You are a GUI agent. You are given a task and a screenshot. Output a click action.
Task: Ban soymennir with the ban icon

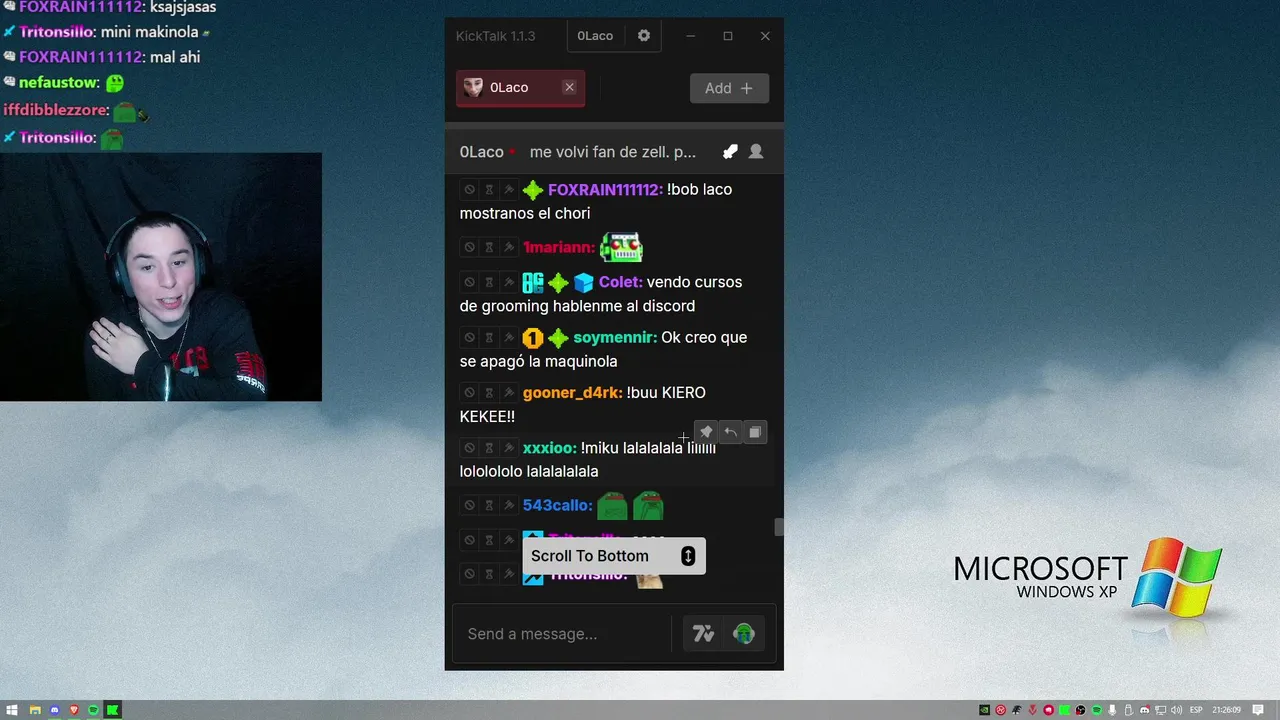[x=469, y=337]
